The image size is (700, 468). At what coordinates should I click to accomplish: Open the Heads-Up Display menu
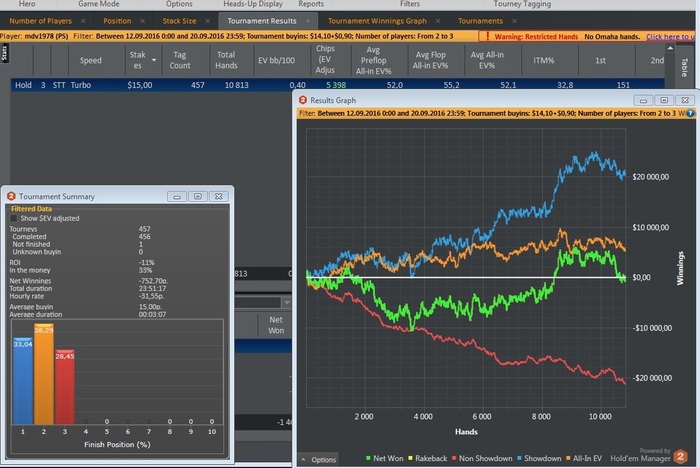(x=253, y=4)
